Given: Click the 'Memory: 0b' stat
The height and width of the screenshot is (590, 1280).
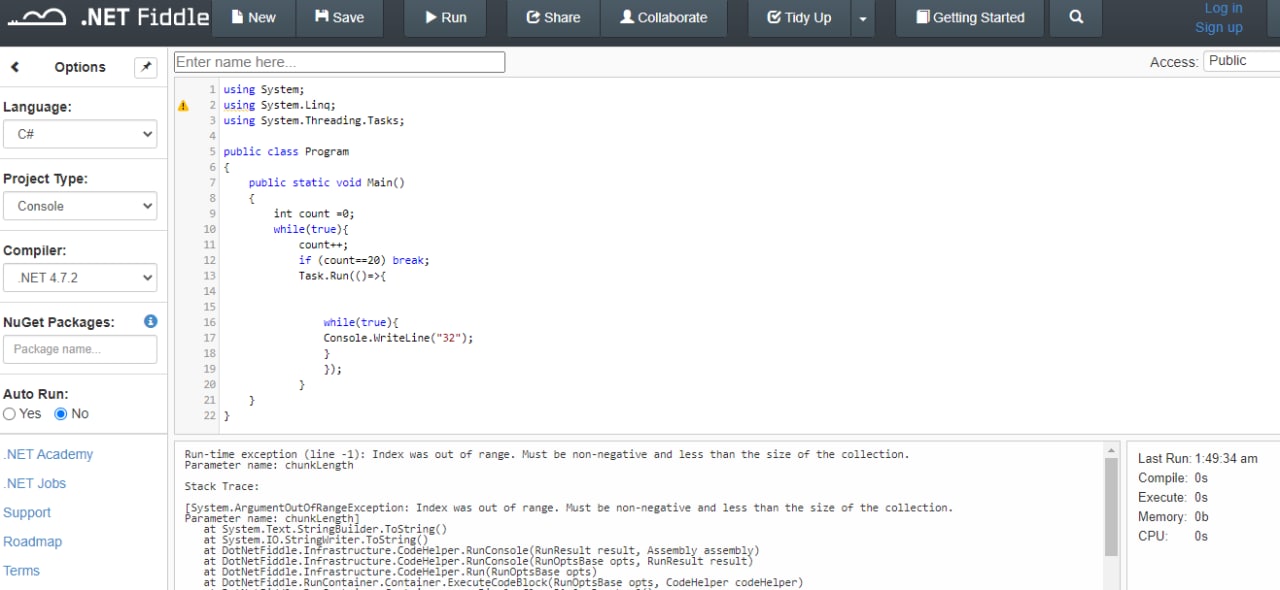Looking at the screenshot, I should pyautogui.click(x=1174, y=516).
